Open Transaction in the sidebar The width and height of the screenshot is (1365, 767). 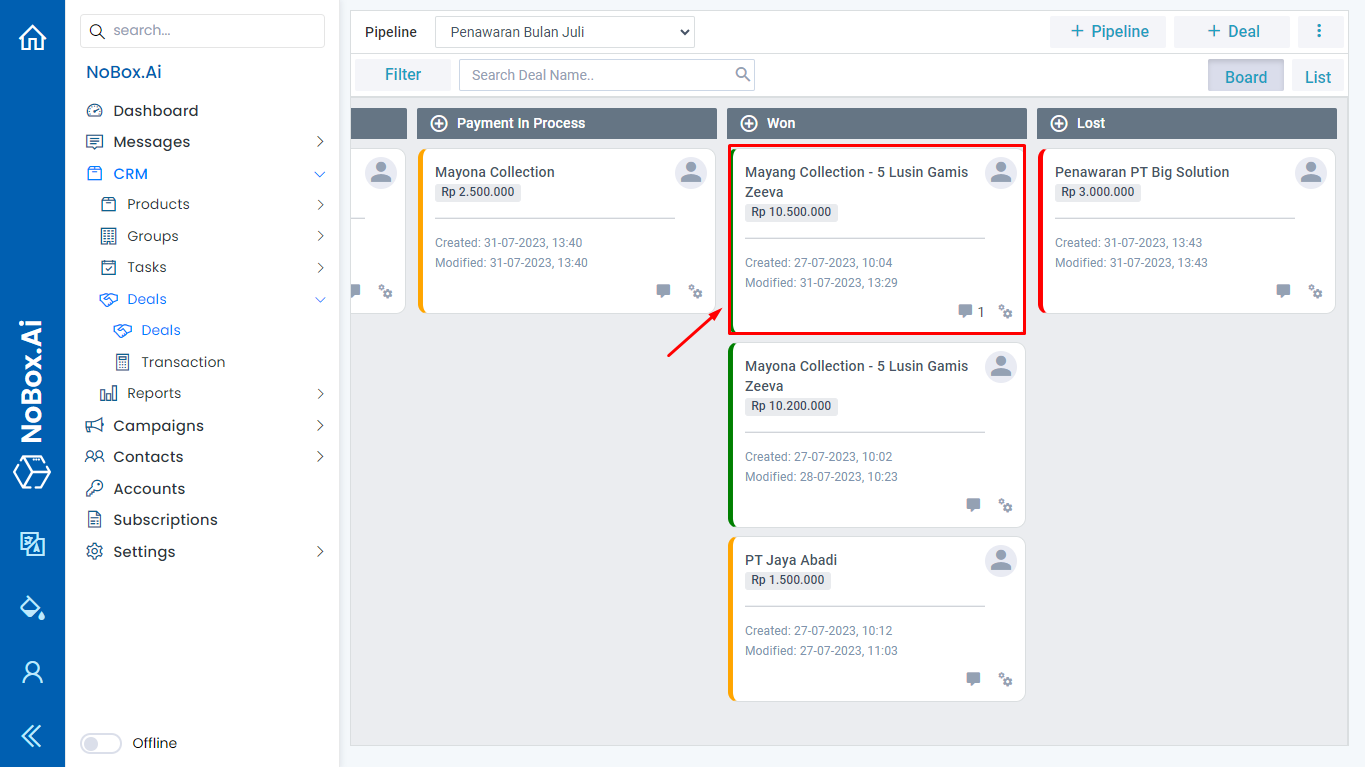(x=183, y=362)
